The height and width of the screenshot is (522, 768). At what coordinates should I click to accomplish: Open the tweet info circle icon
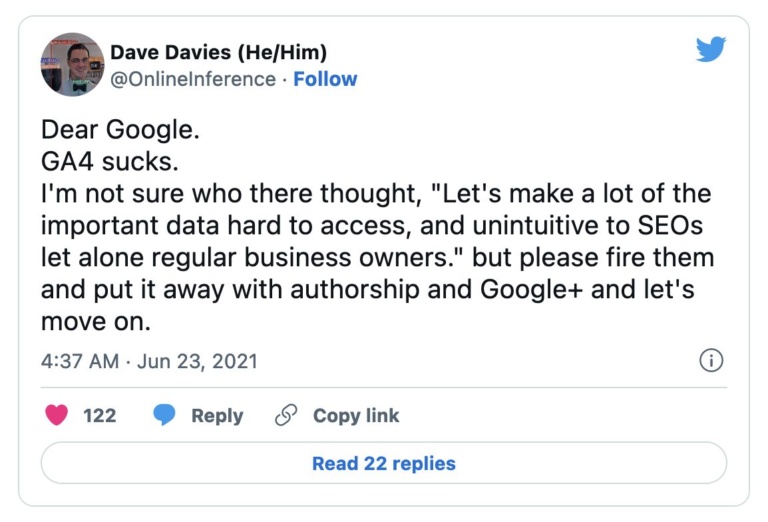click(x=711, y=361)
